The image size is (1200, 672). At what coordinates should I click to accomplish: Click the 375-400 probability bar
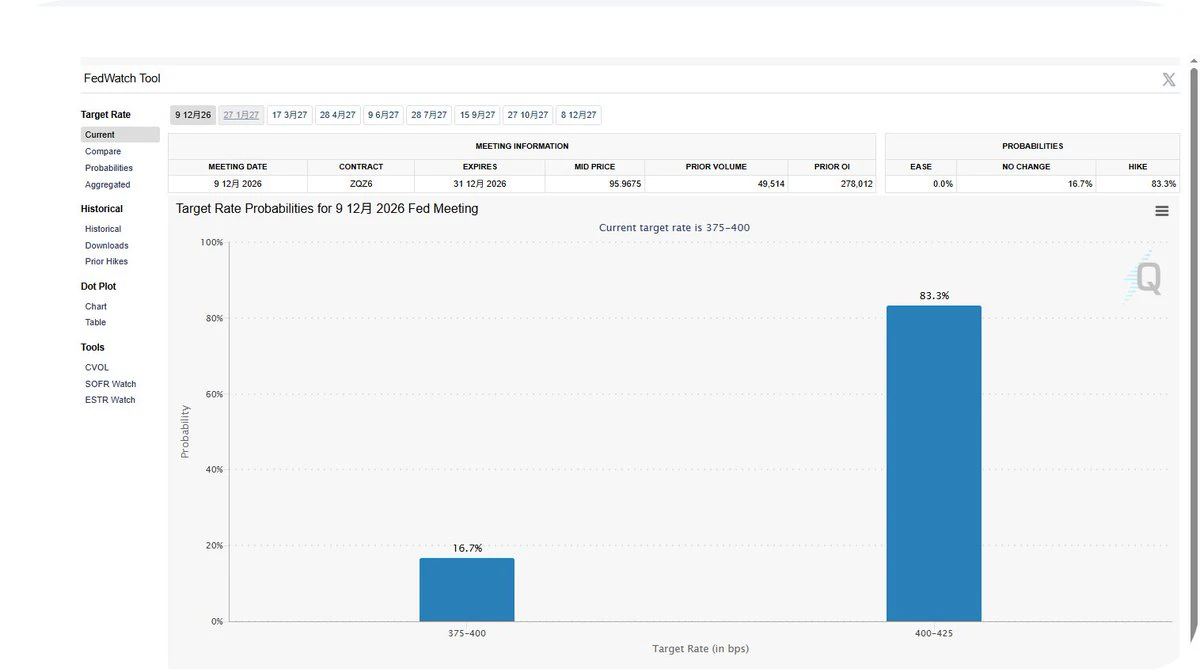pyautogui.click(x=467, y=590)
